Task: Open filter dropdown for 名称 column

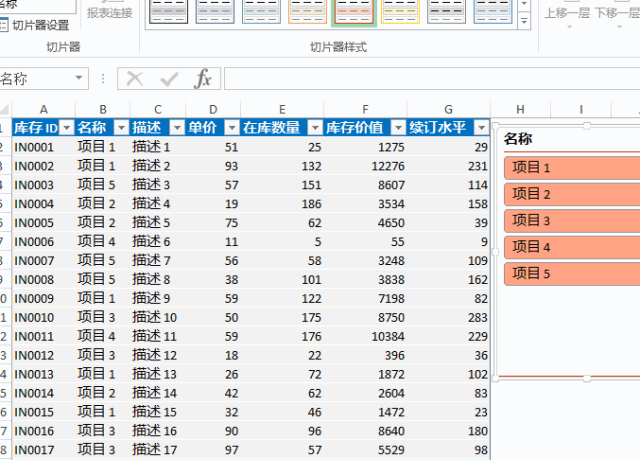Action: tap(121, 128)
